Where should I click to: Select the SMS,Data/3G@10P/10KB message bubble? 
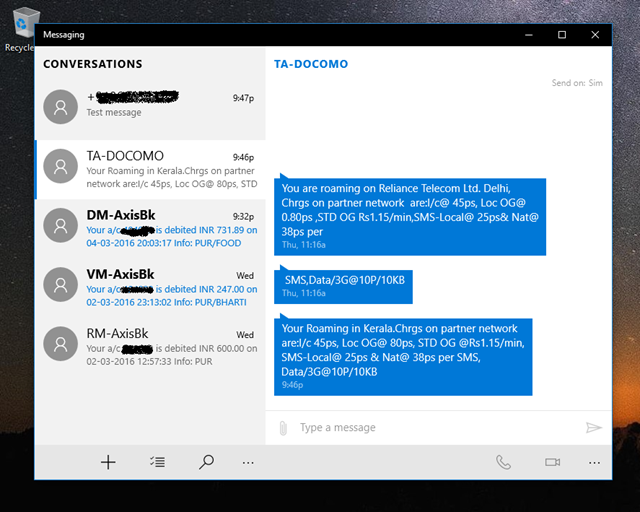[343, 286]
